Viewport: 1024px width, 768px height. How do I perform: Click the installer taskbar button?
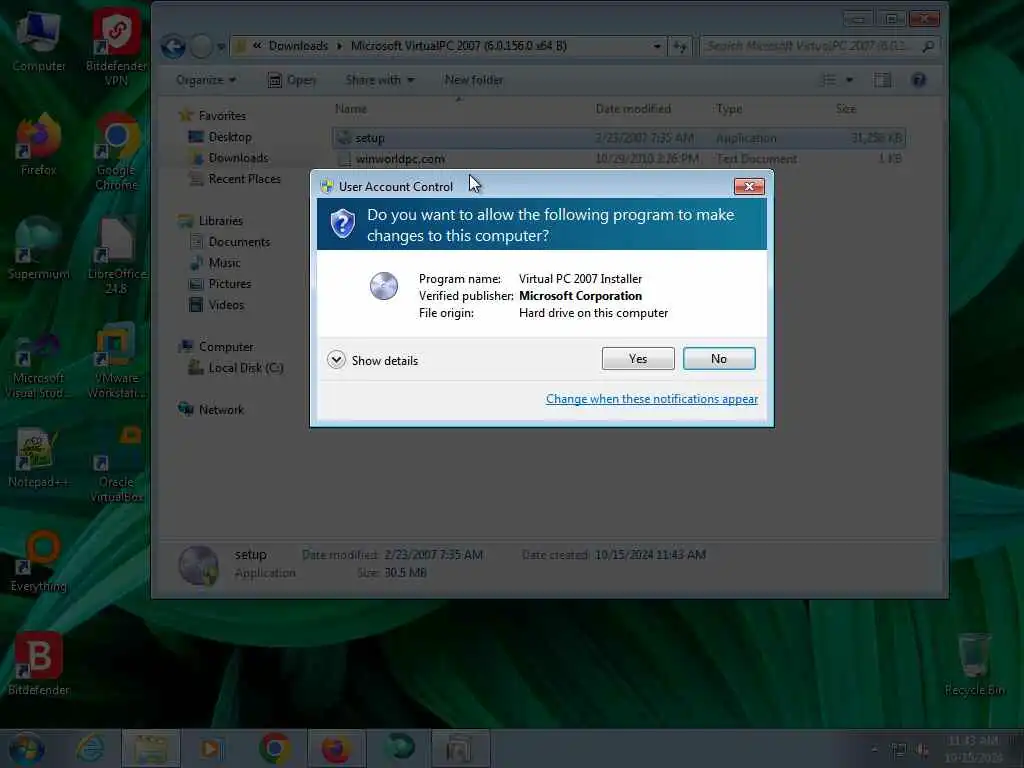click(x=460, y=748)
